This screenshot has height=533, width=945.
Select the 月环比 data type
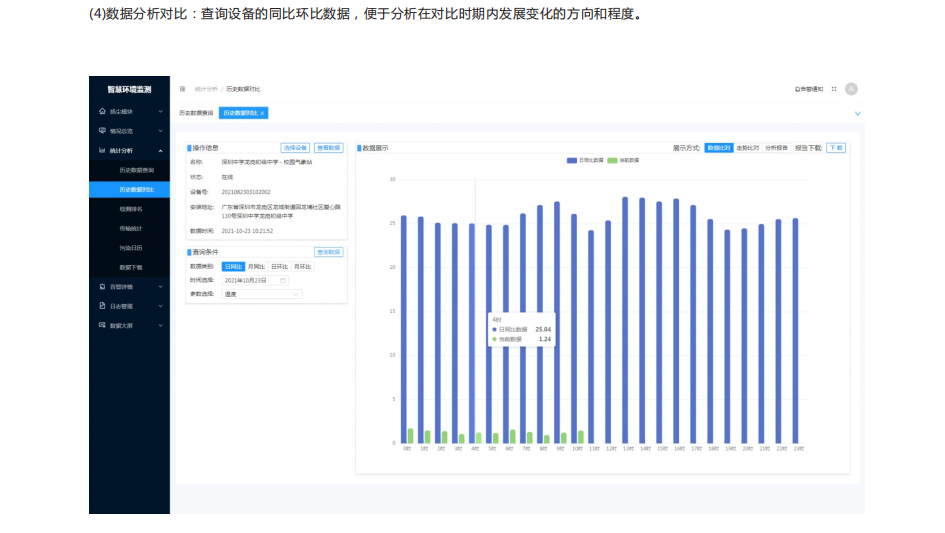(x=302, y=266)
